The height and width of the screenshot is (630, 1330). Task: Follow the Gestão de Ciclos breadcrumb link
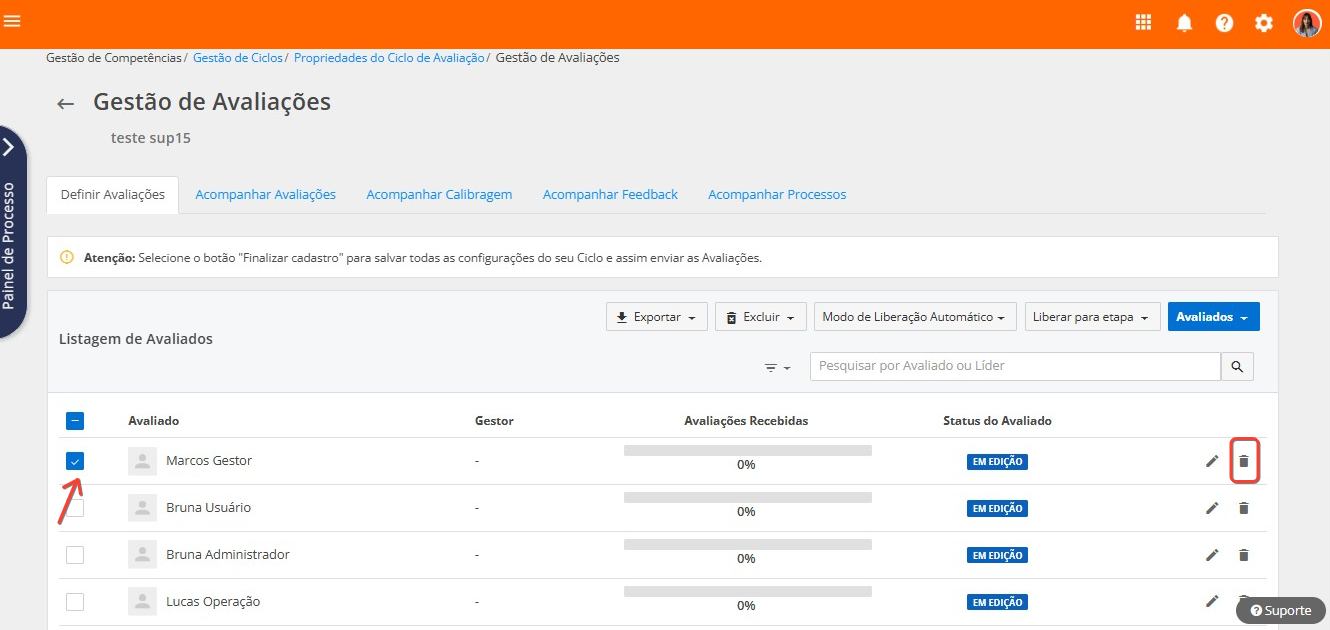[237, 58]
